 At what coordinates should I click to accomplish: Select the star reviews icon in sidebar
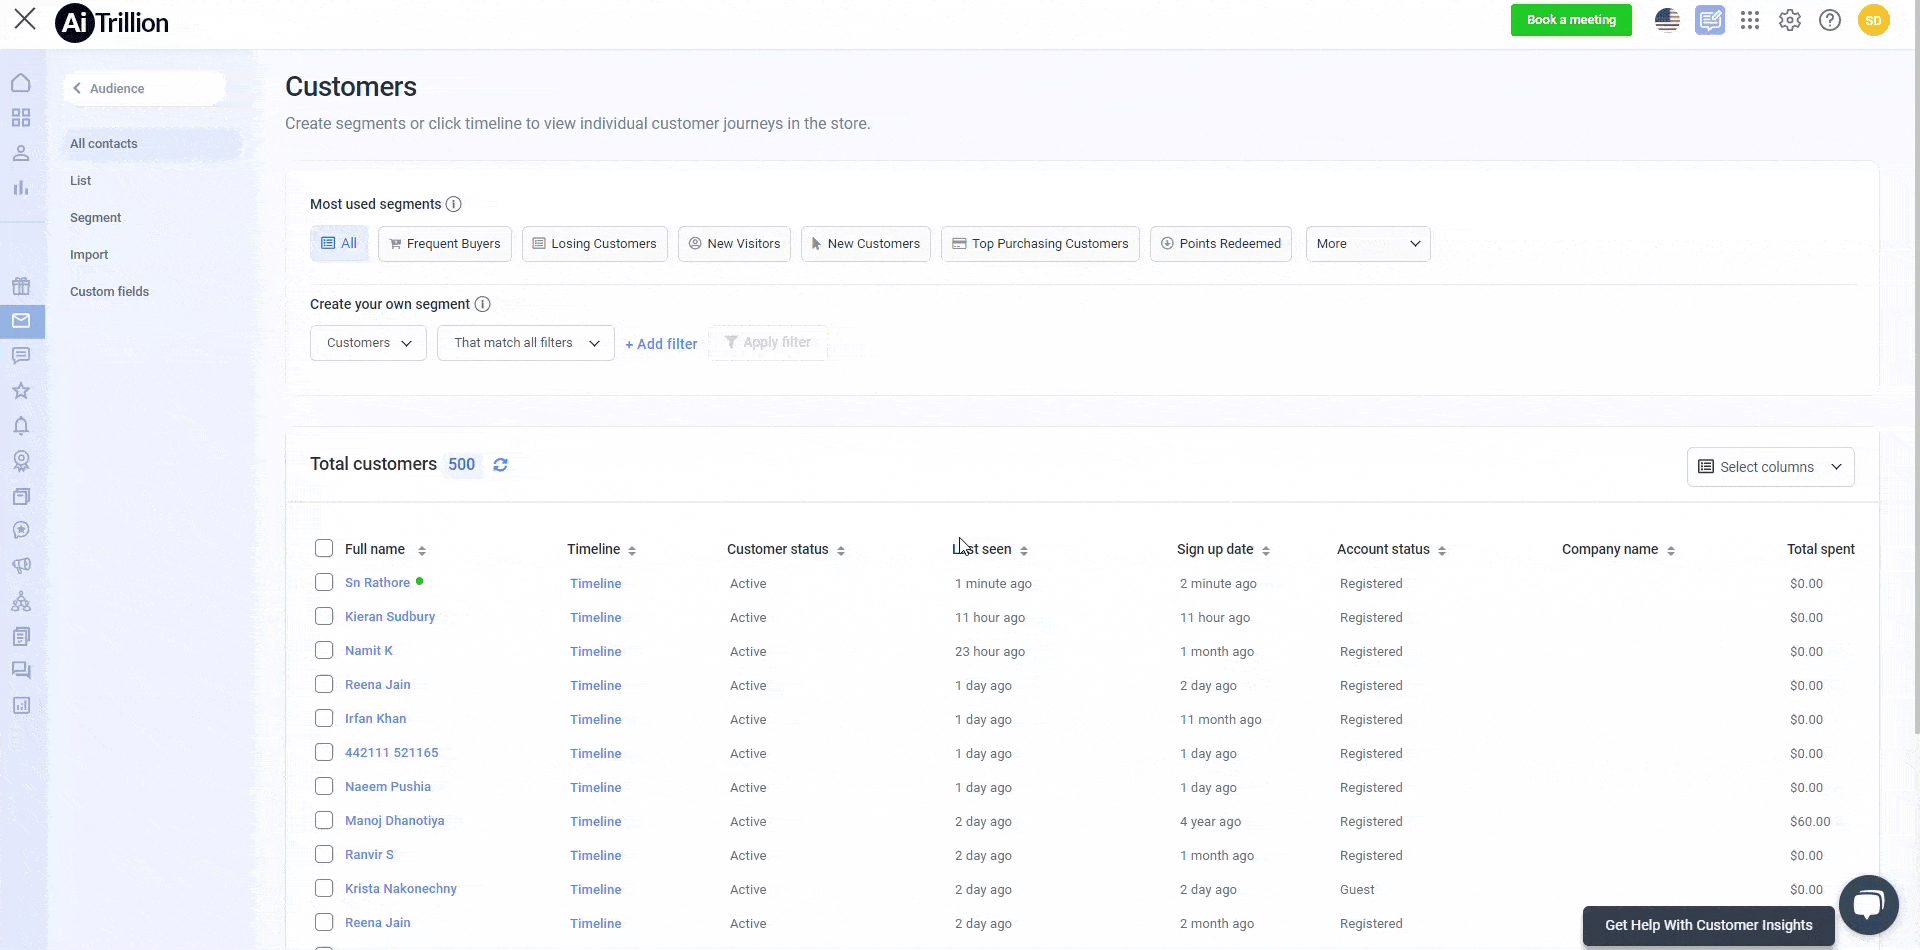[x=21, y=390]
